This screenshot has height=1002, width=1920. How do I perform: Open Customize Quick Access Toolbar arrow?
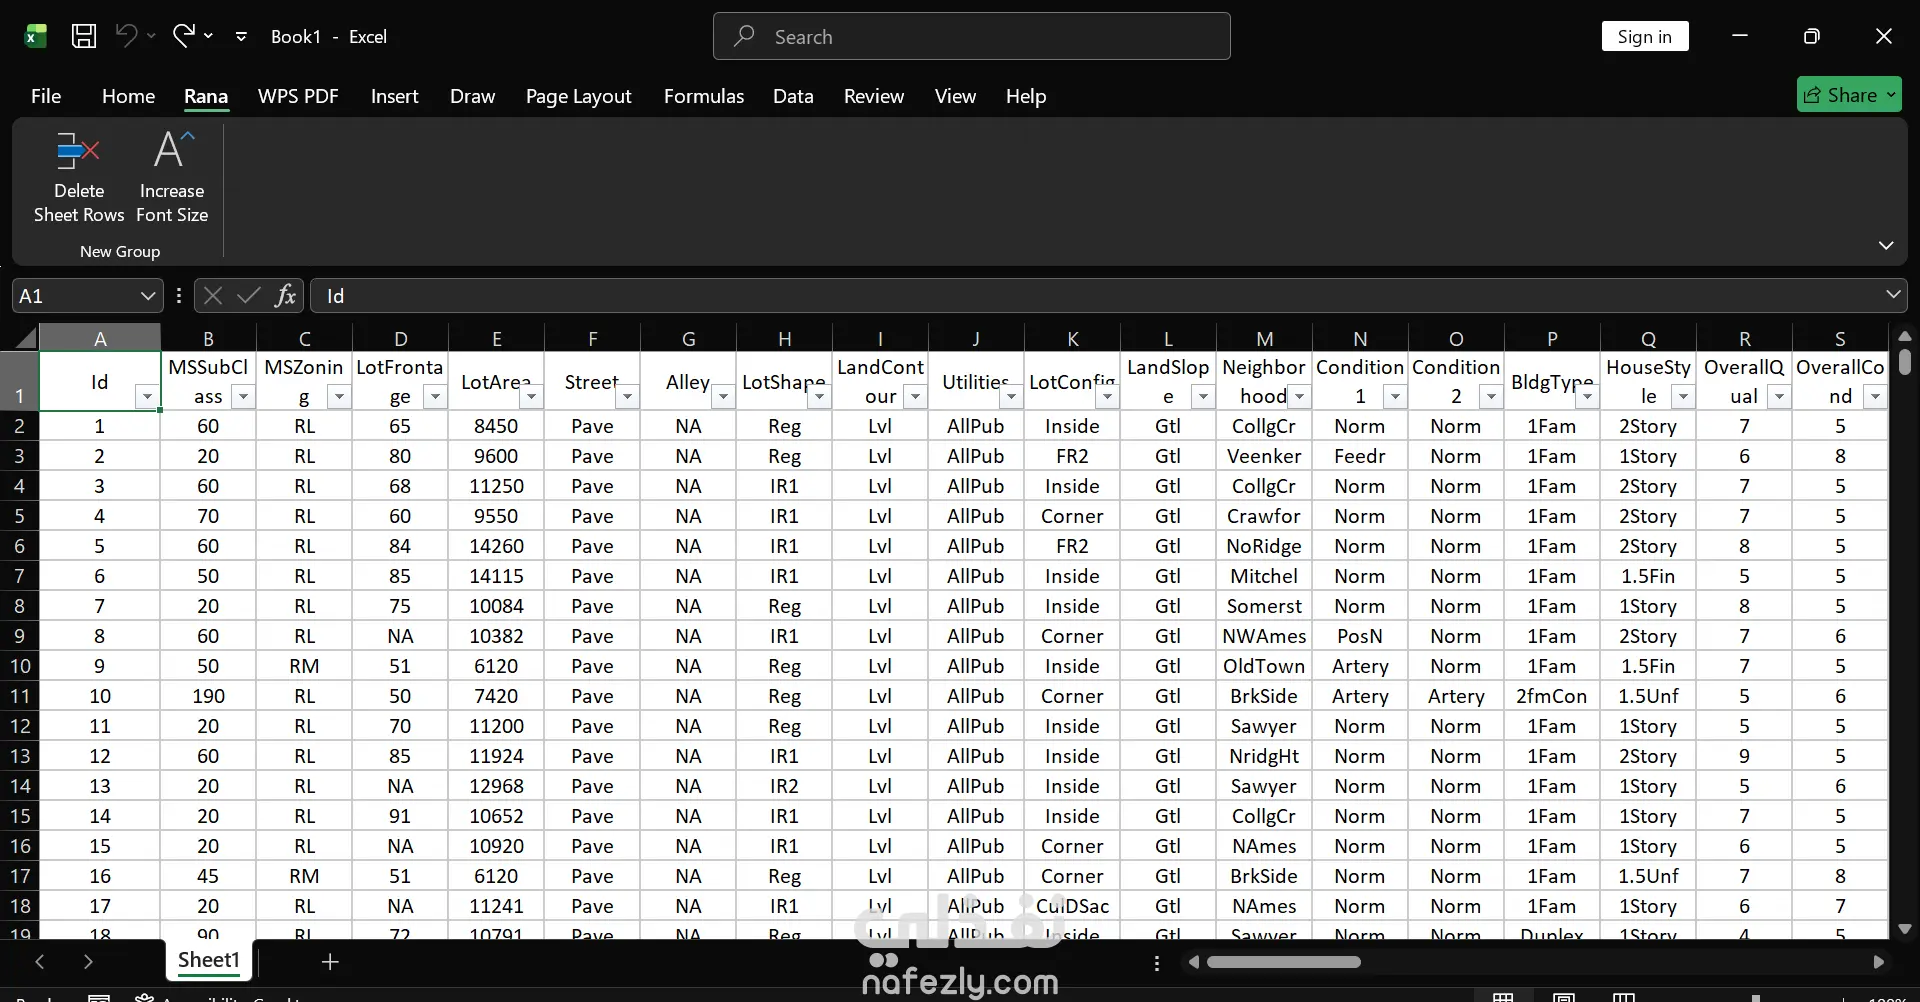point(241,37)
